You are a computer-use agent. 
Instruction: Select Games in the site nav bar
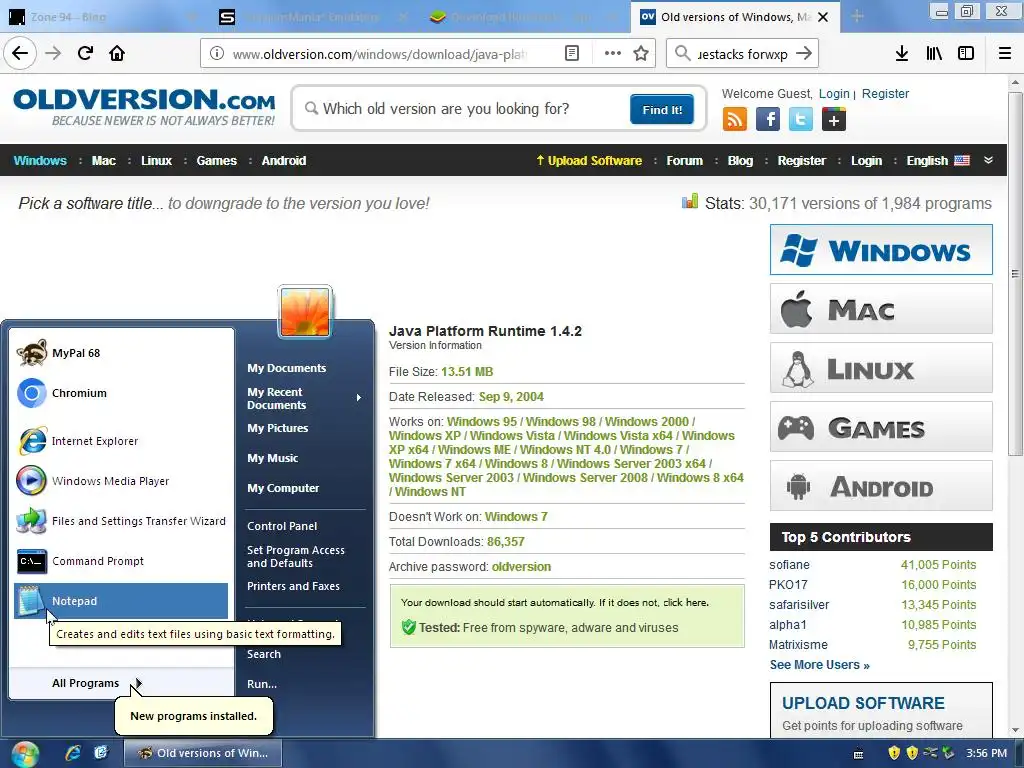217,161
